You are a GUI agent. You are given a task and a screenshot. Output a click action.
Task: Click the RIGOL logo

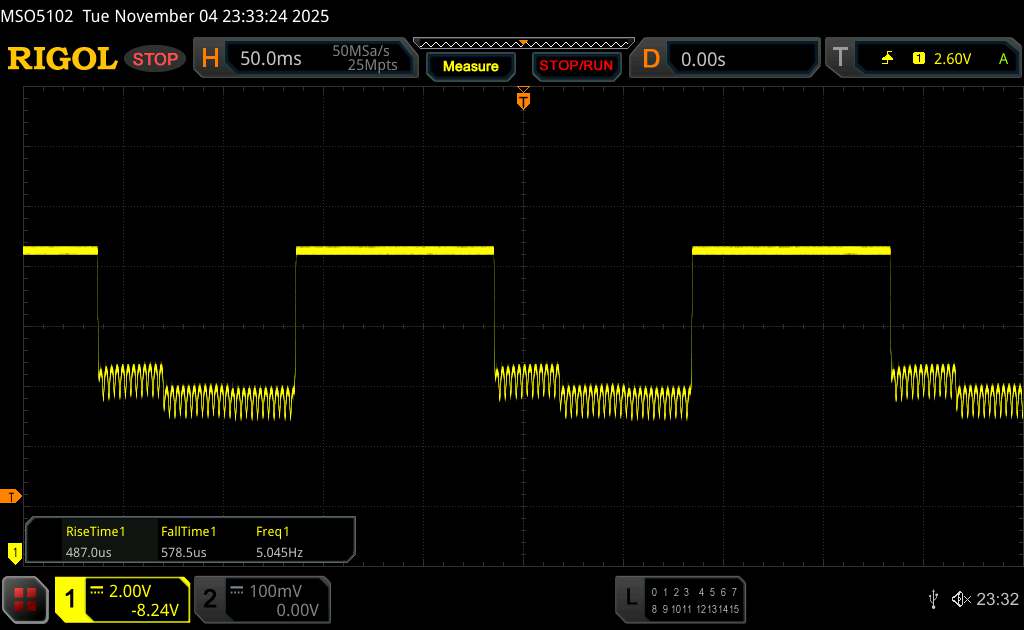click(62, 59)
